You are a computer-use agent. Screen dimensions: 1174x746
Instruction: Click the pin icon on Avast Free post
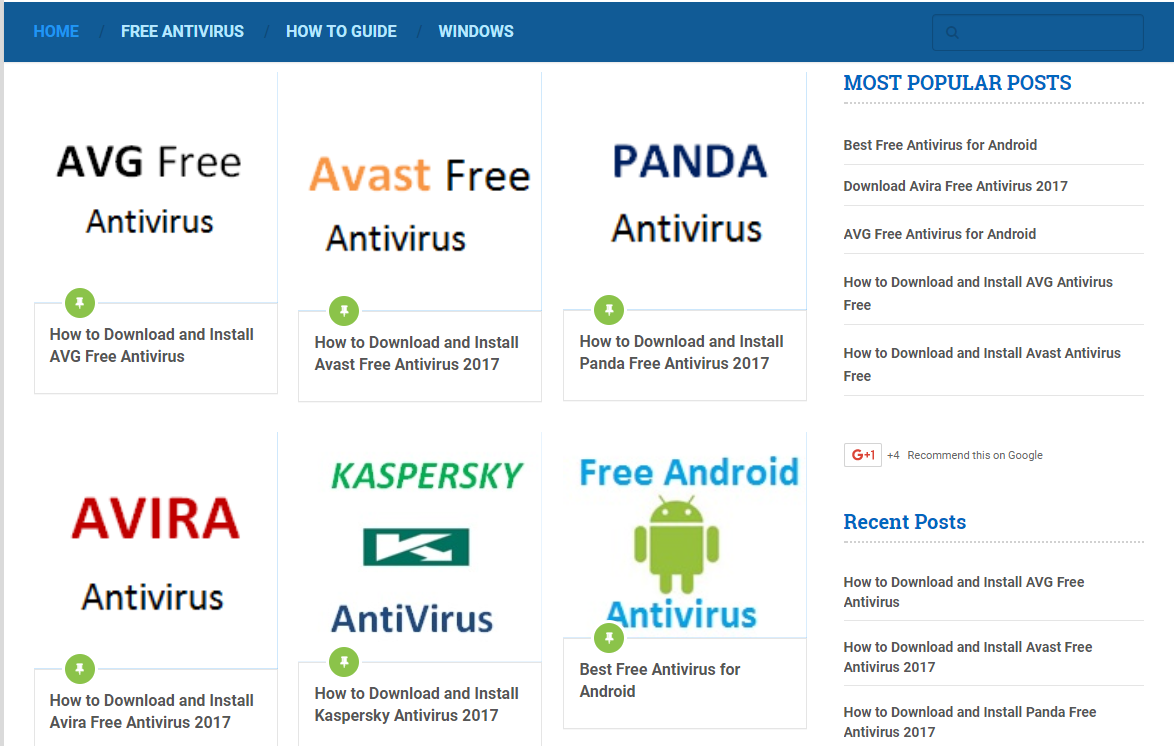click(x=344, y=311)
